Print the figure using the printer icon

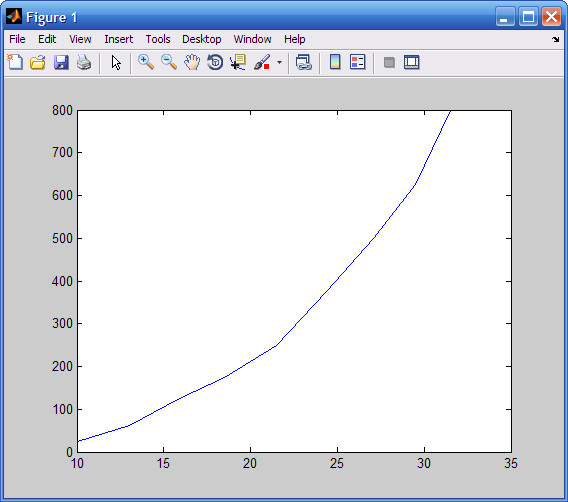coord(84,62)
